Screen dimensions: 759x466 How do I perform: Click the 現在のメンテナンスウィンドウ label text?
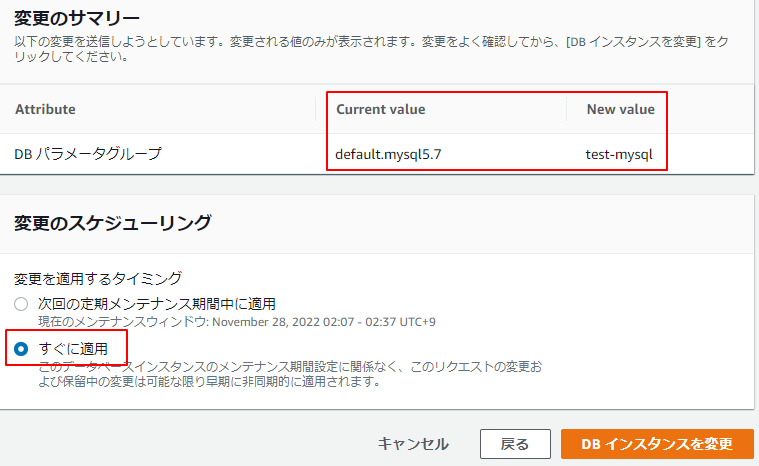point(123,321)
